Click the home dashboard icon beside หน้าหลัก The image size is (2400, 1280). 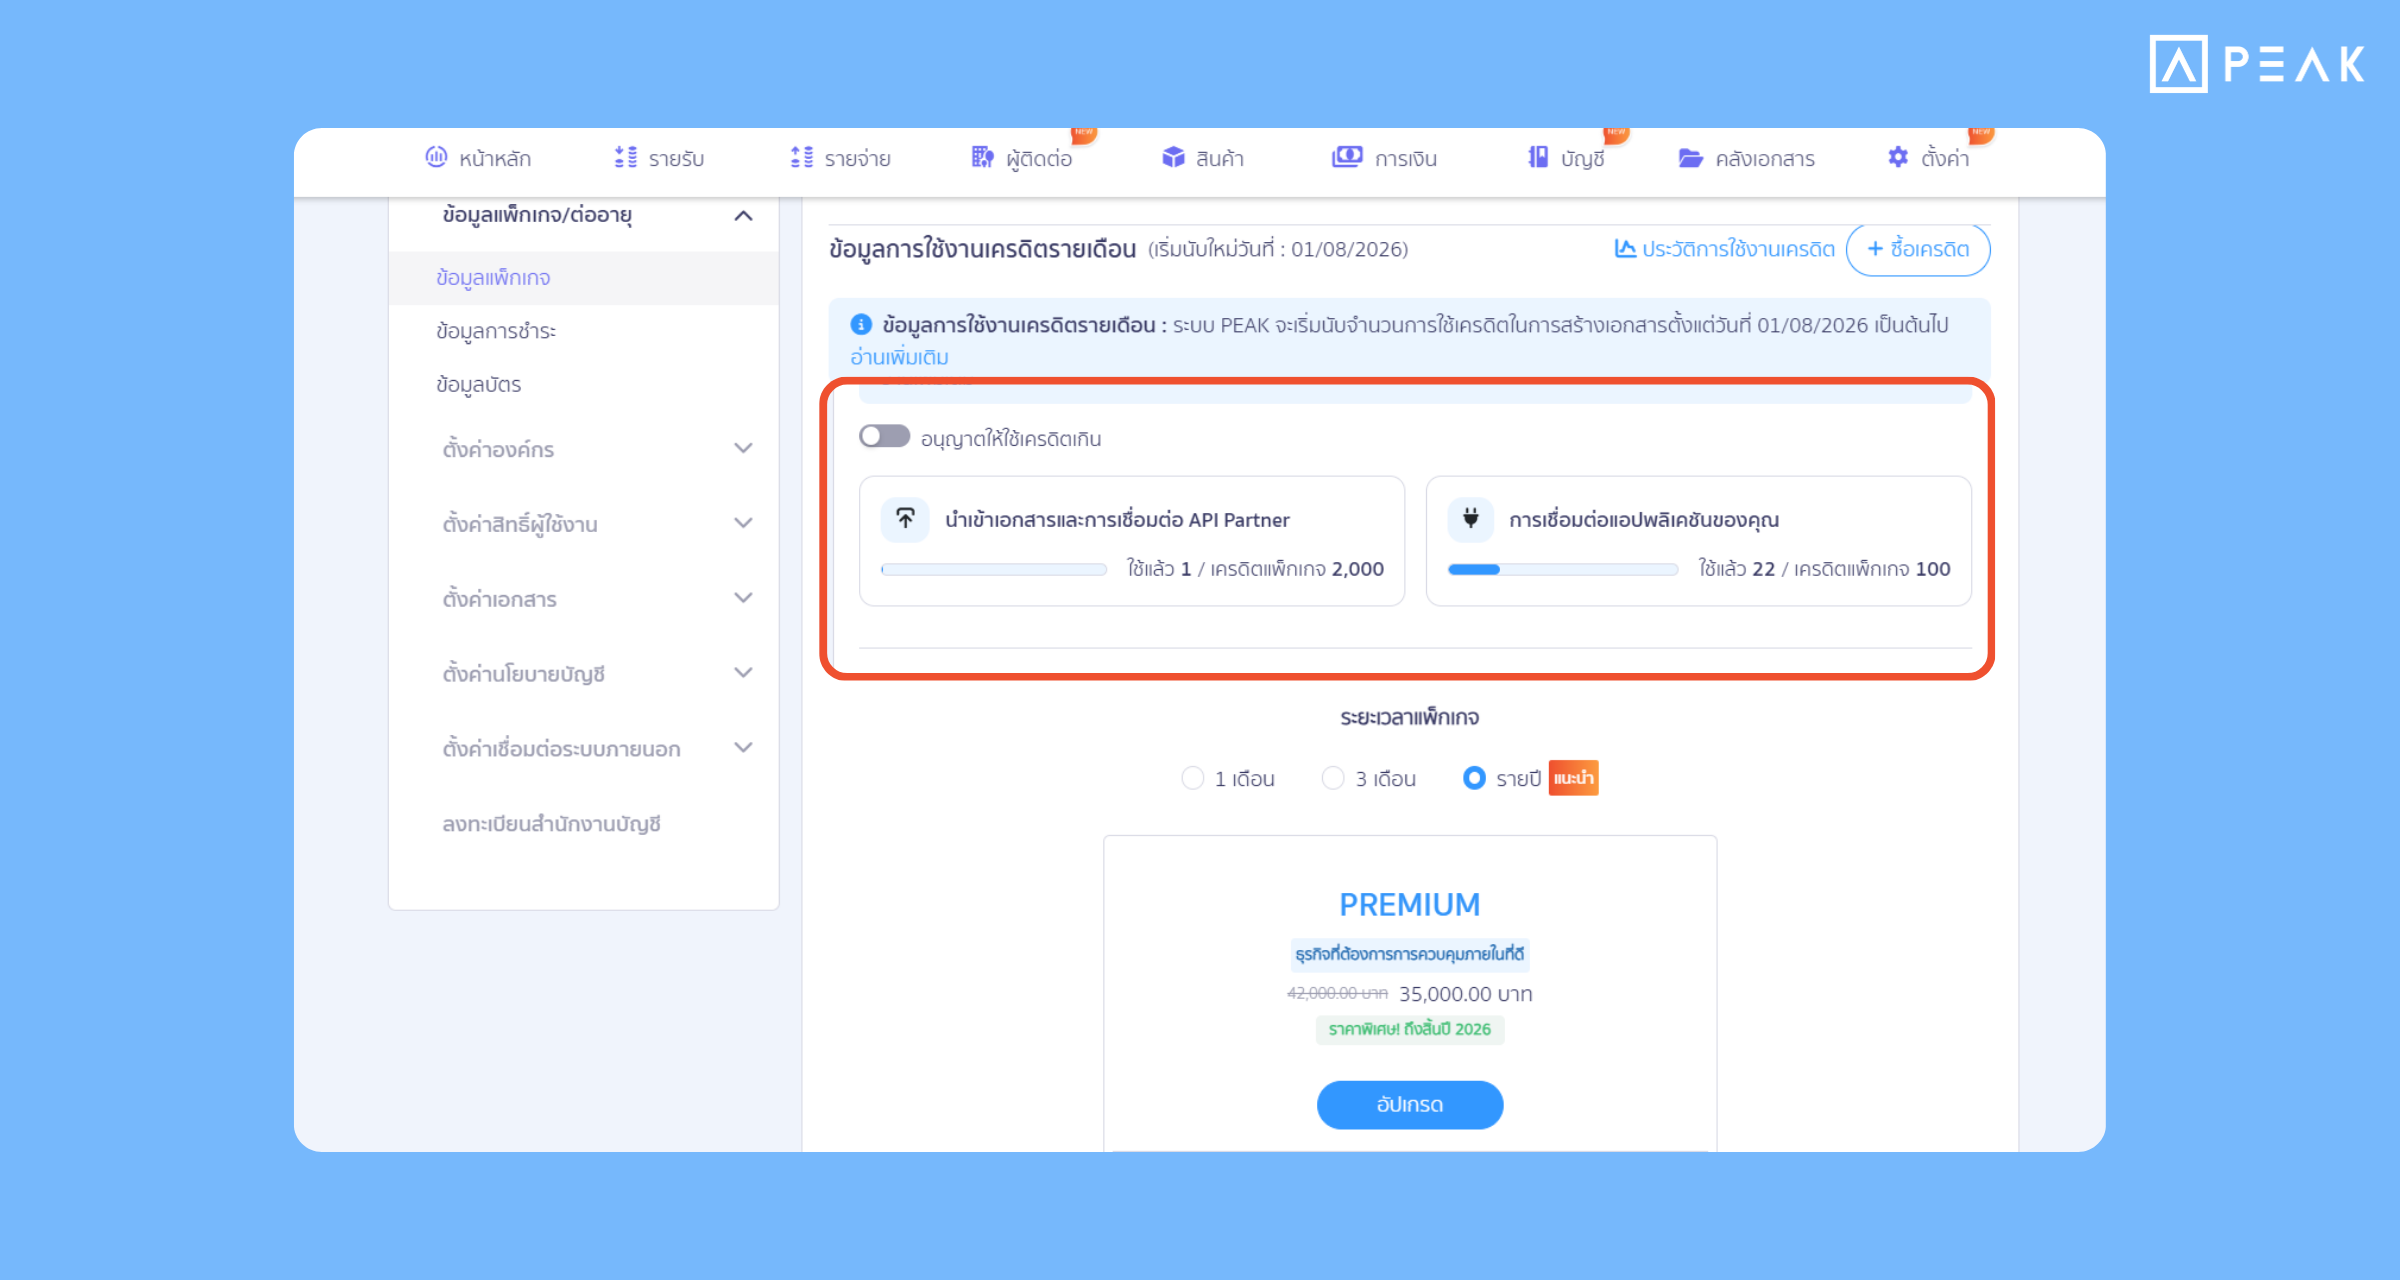(x=436, y=157)
